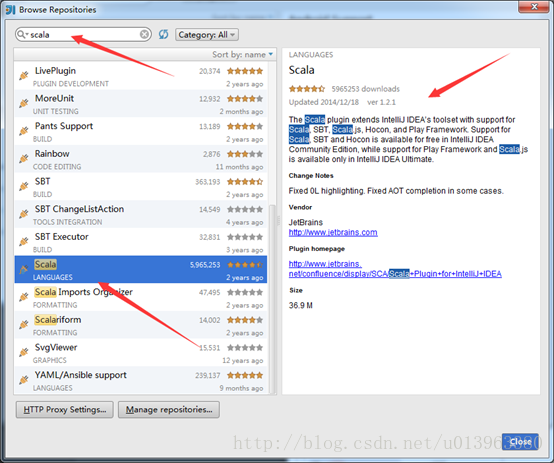Image resolution: width=554 pixels, height=463 pixels.
Task: Reload the plugin repository list
Action: (163, 34)
